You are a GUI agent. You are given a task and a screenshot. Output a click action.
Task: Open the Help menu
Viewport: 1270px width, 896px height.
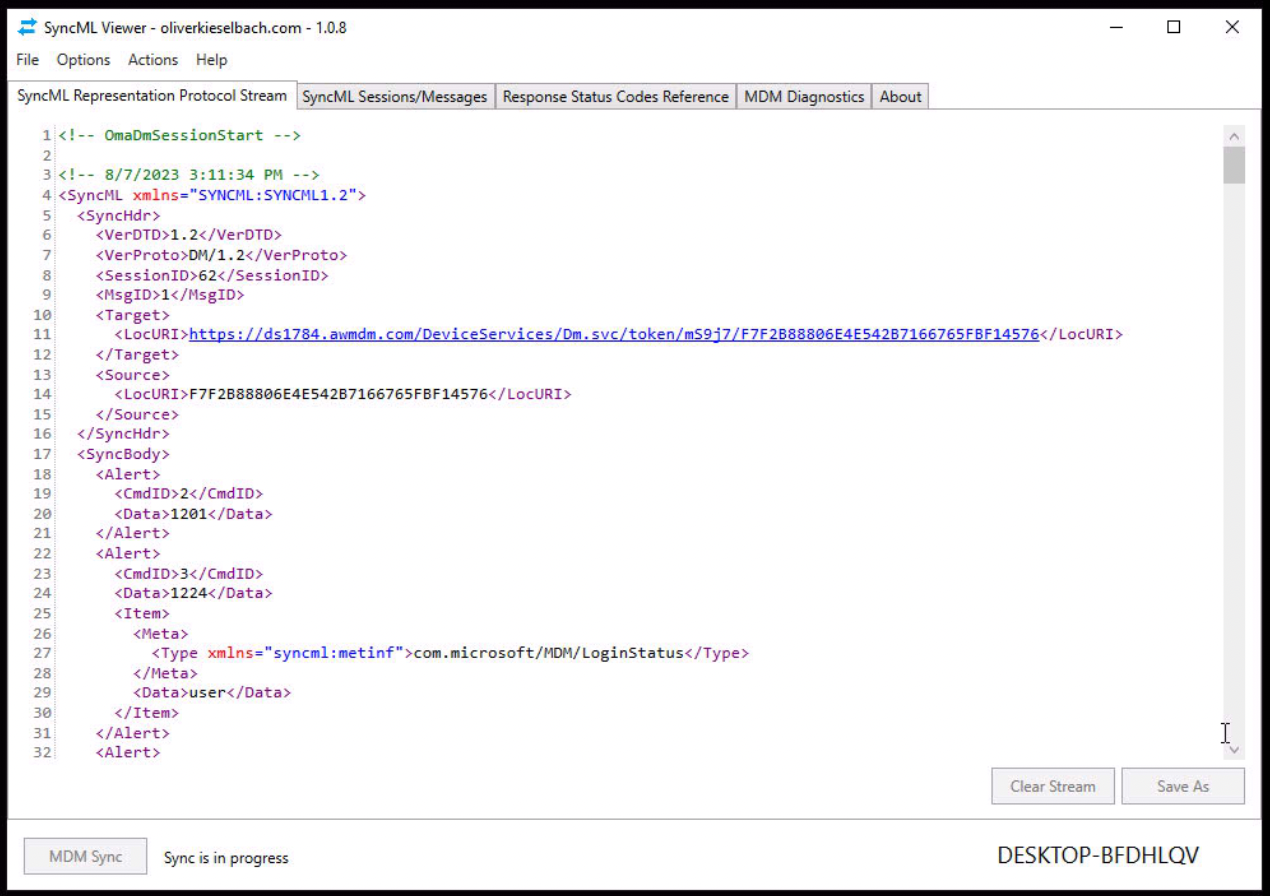[211, 60]
